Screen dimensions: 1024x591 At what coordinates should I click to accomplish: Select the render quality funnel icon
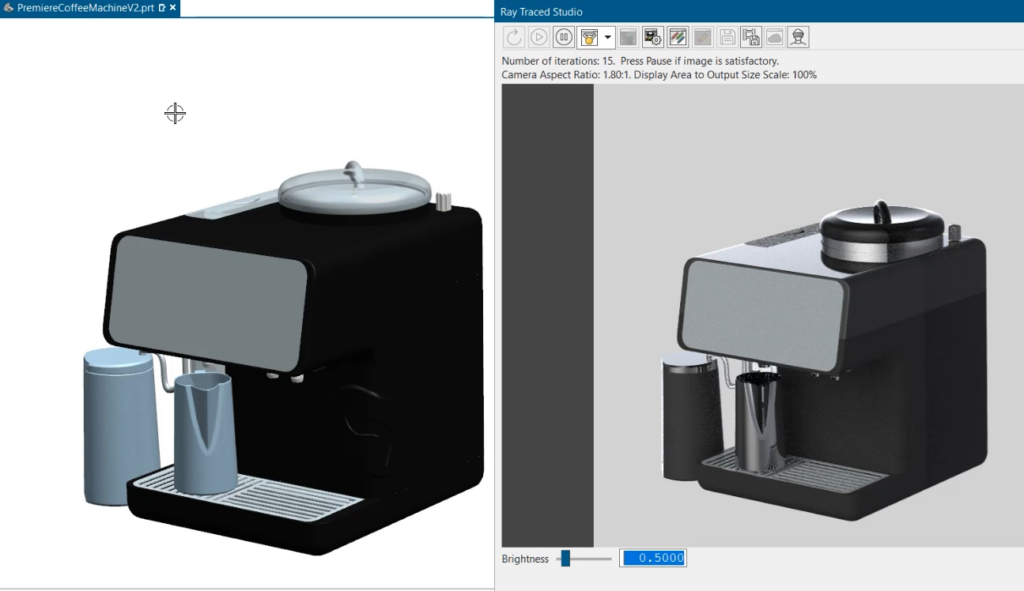589,37
